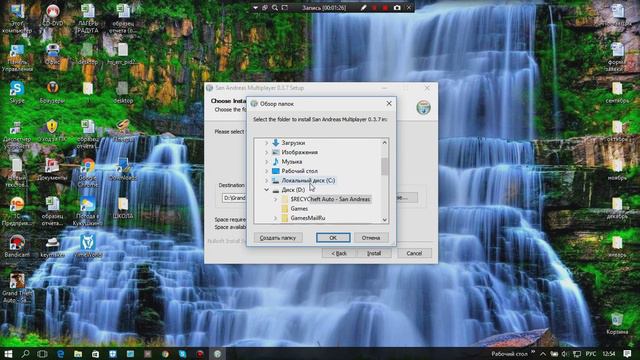Open the Панель управления desktop icon
Screen dimensions: 640x360
(17, 58)
